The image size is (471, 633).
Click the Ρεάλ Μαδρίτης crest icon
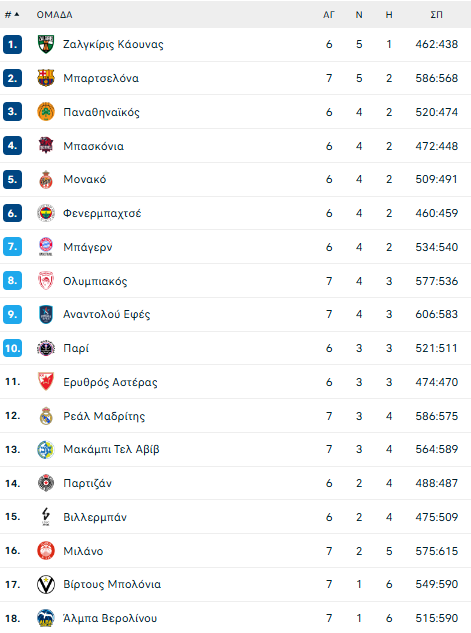[x=46, y=416]
